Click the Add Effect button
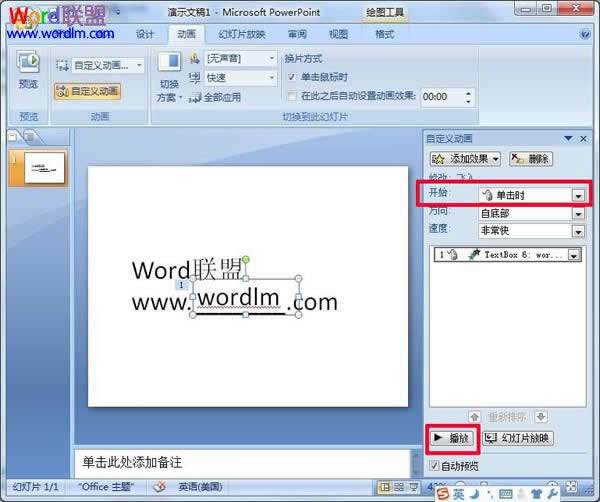600x502 pixels. tap(465, 158)
